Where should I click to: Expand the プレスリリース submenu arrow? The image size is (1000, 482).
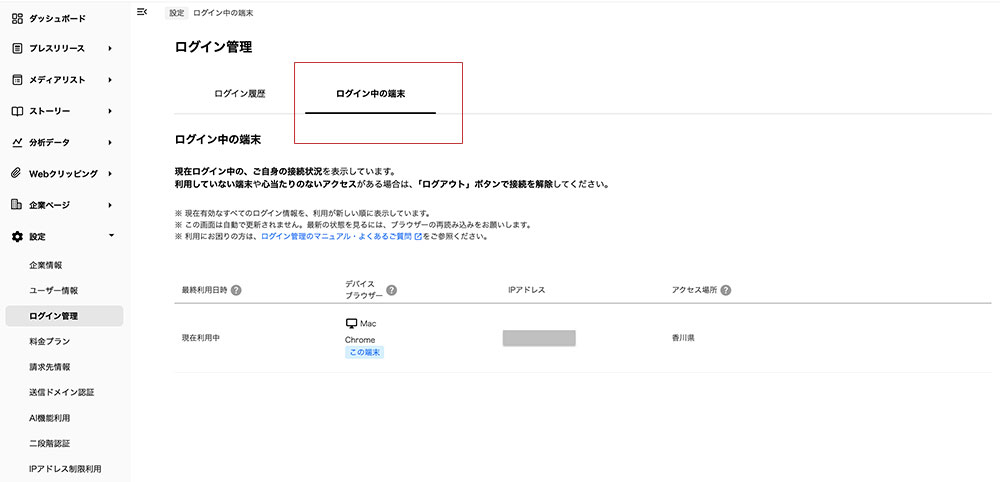tap(110, 49)
